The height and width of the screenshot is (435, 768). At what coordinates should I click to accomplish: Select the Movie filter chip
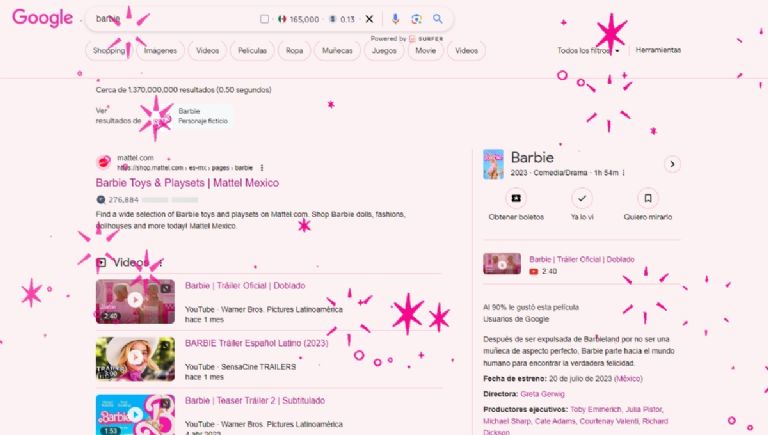tap(426, 50)
